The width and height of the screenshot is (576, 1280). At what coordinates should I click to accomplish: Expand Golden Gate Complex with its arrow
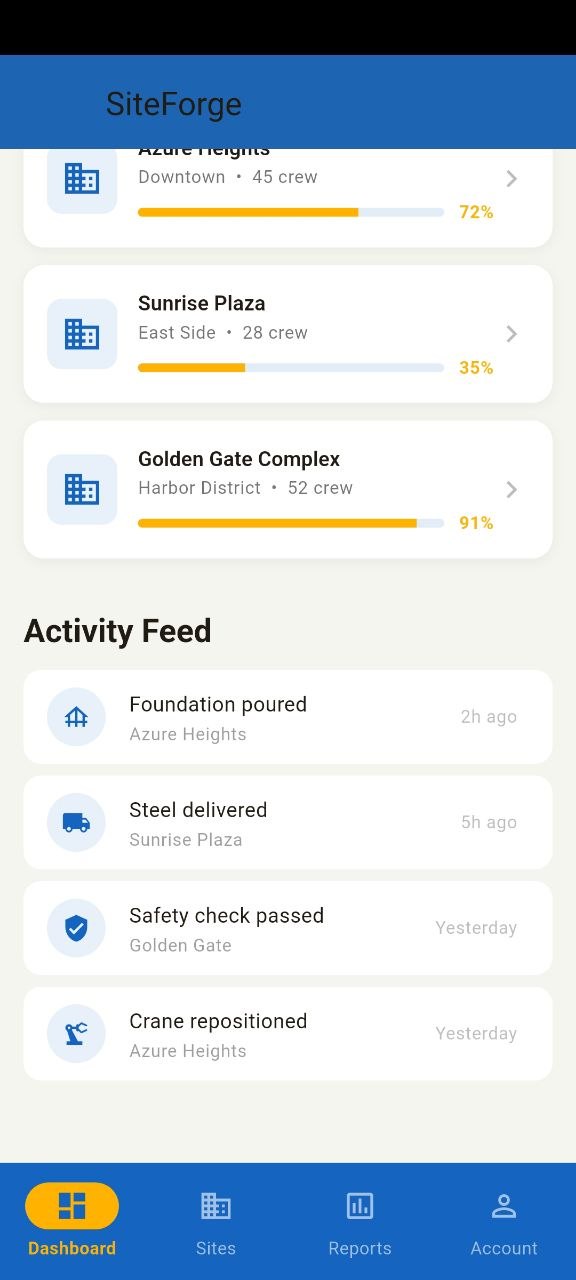(x=511, y=489)
